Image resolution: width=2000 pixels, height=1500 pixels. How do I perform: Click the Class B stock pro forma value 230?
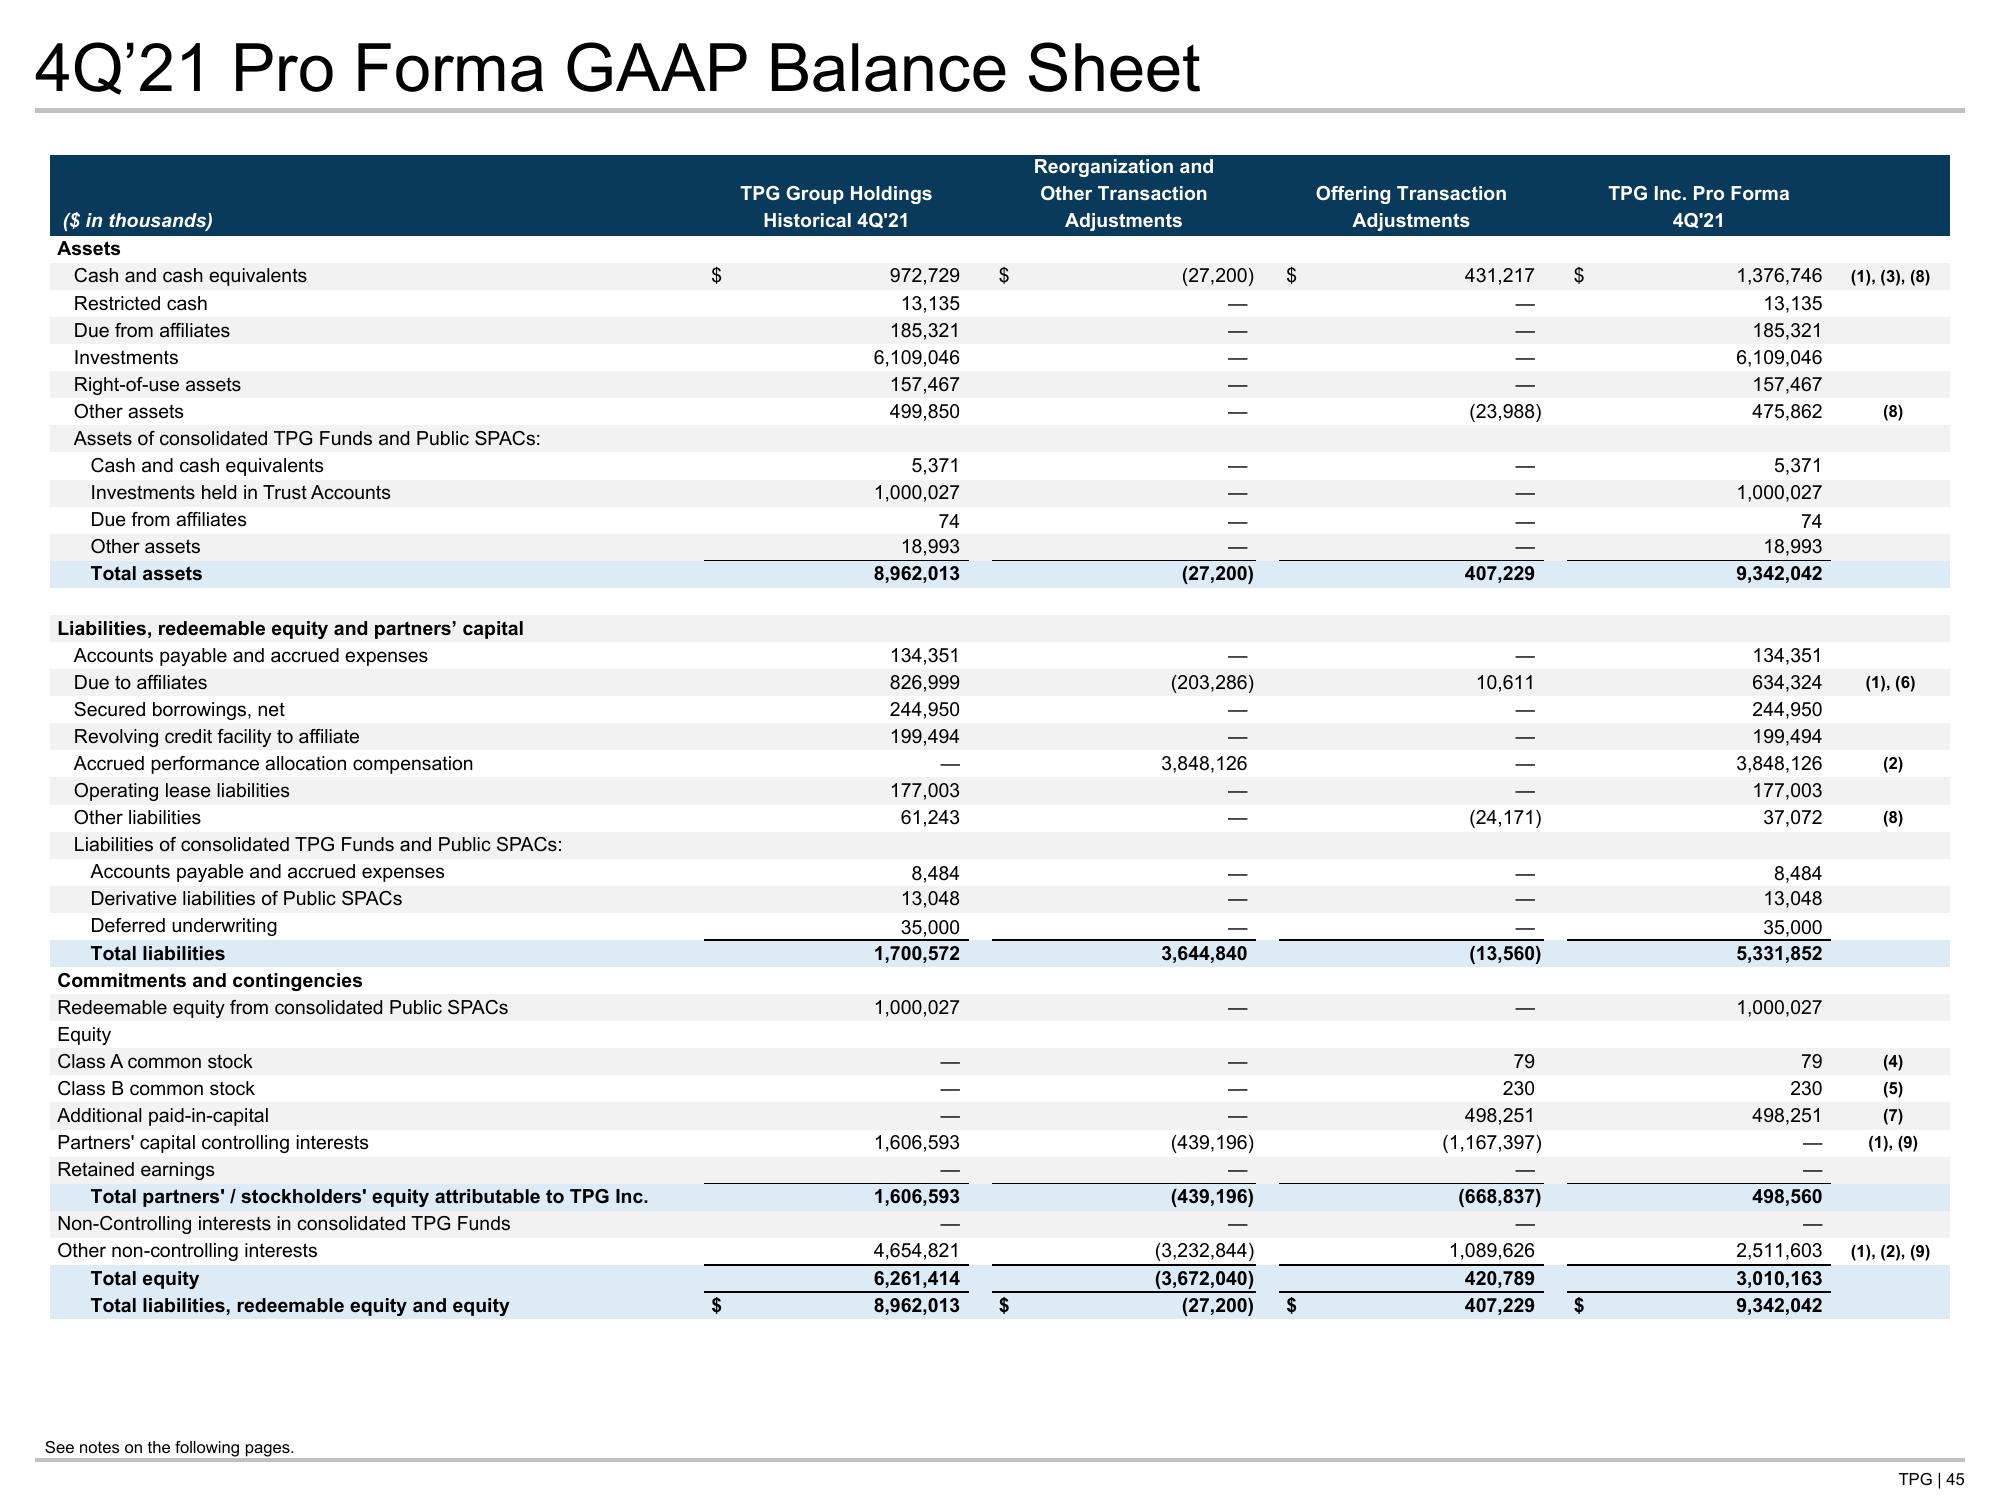(1805, 1088)
